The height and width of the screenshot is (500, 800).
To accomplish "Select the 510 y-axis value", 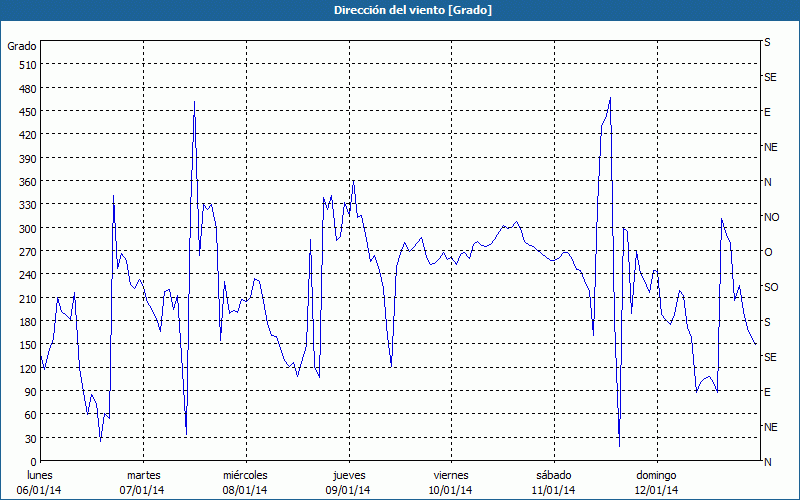I will pyautogui.click(x=28, y=65).
